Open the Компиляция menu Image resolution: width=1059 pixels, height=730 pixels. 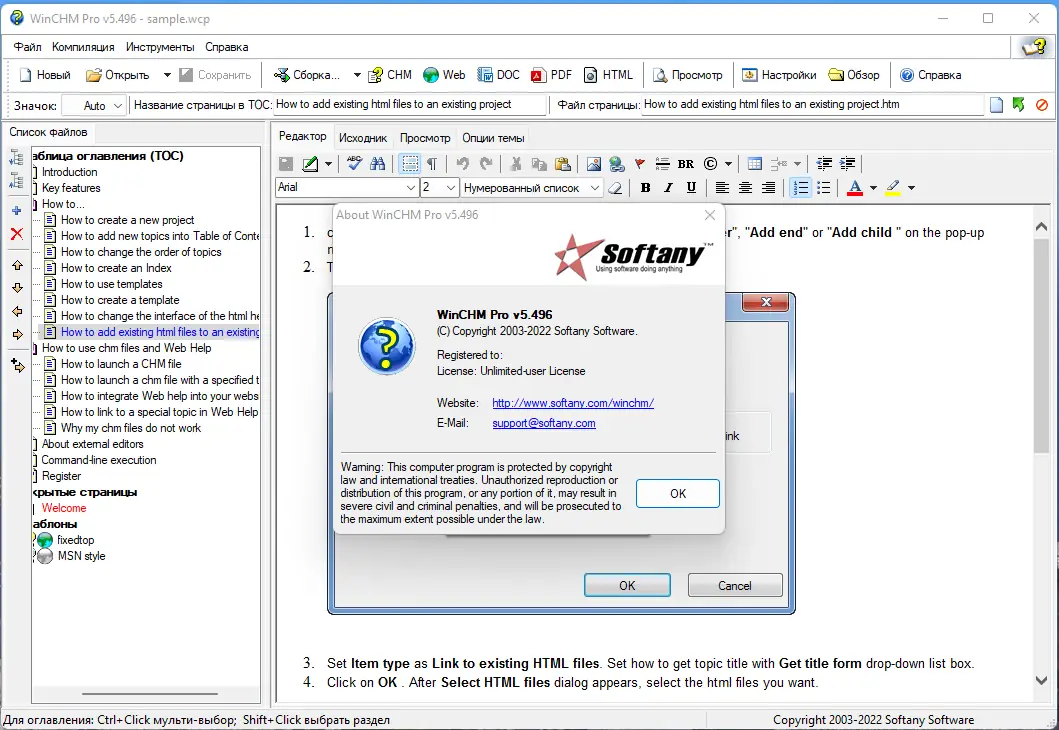pyautogui.click(x=83, y=47)
